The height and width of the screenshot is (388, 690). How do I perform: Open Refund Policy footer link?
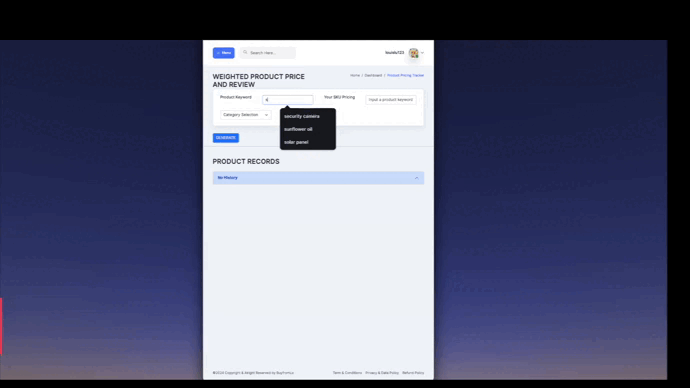[413, 373]
